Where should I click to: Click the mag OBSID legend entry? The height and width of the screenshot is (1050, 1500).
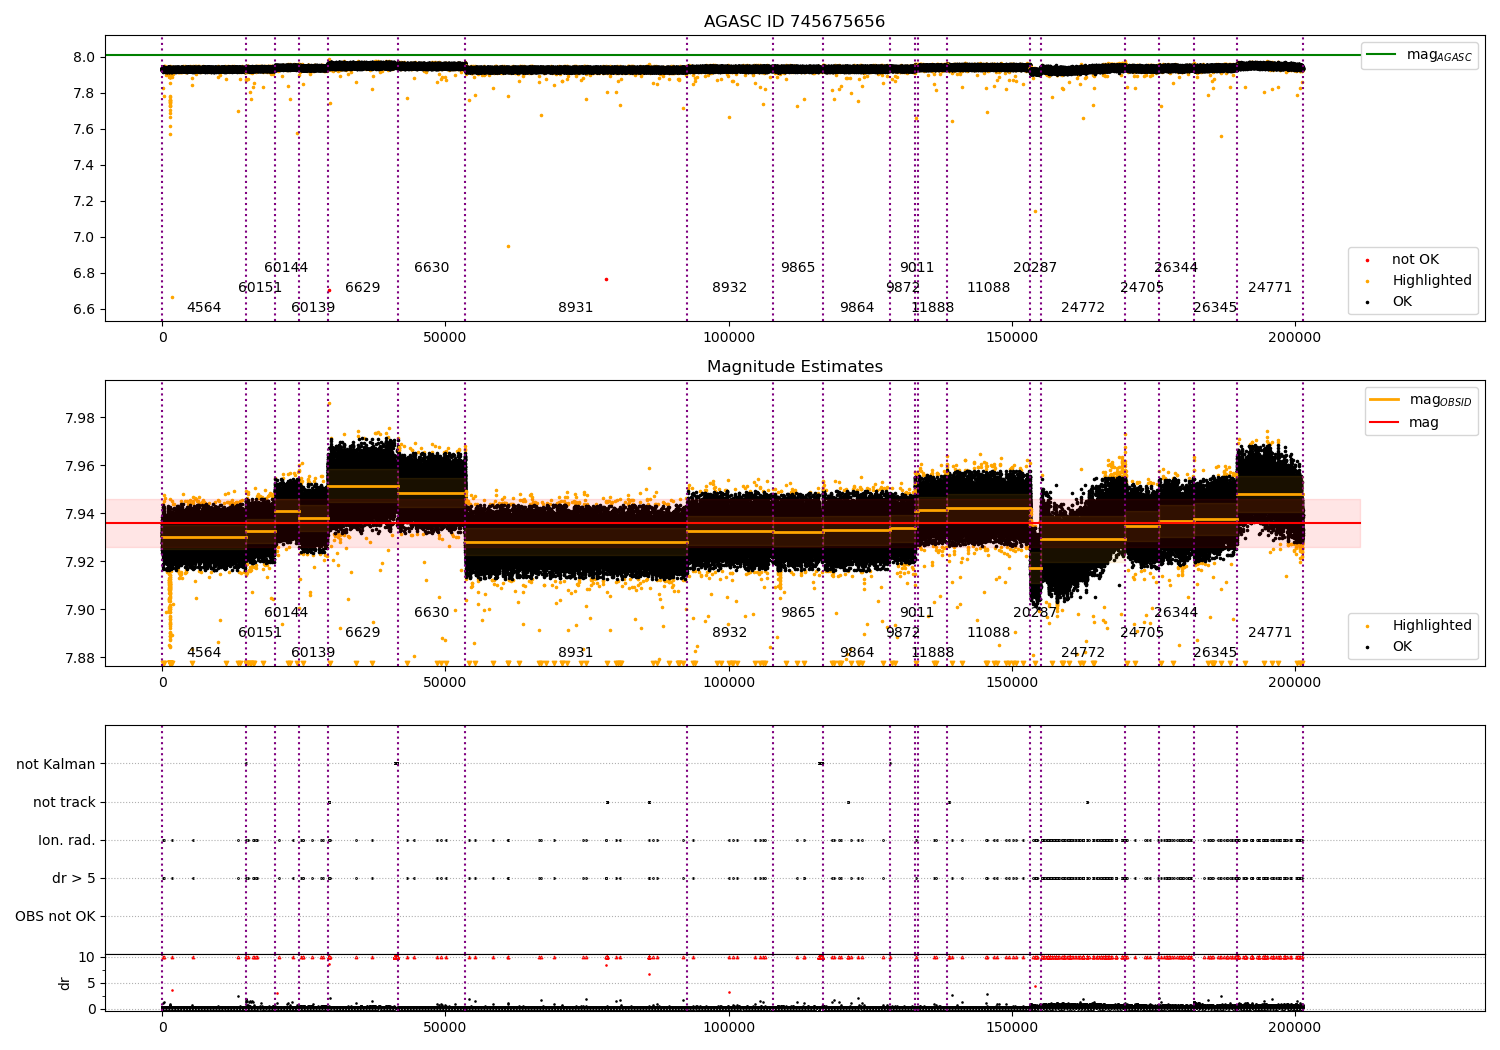1419,400
